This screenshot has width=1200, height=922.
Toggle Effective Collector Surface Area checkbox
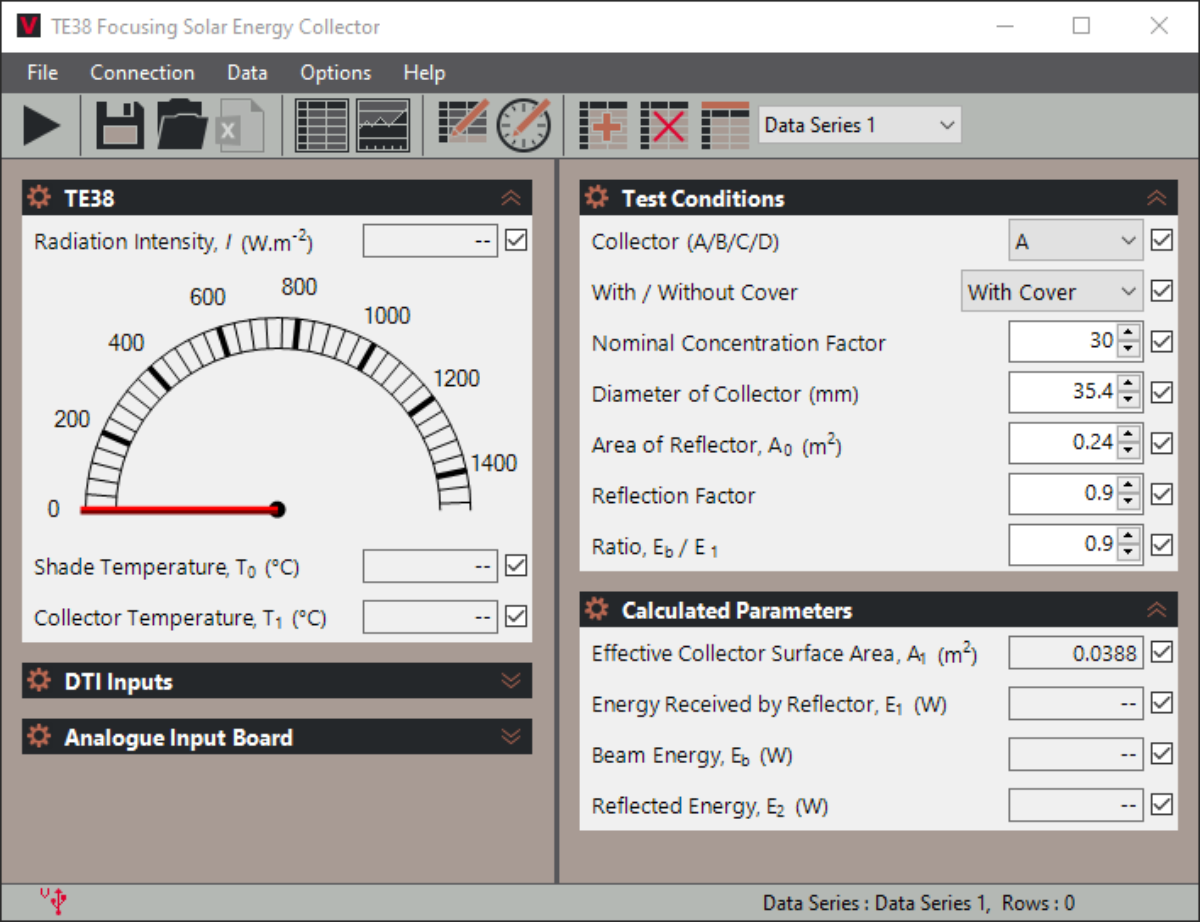click(1161, 653)
